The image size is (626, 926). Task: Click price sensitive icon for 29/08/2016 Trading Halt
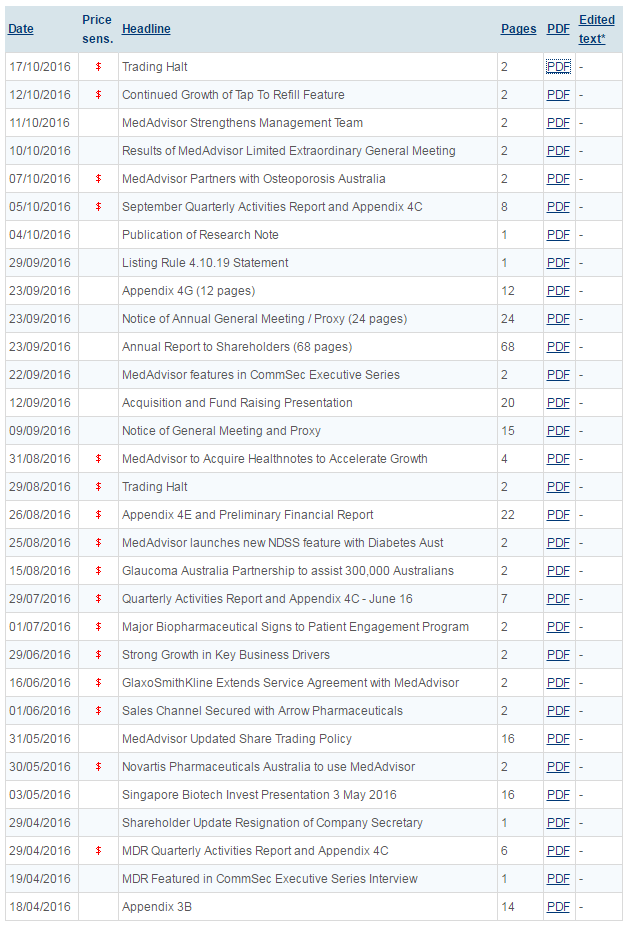pyautogui.click(x=98, y=487)
